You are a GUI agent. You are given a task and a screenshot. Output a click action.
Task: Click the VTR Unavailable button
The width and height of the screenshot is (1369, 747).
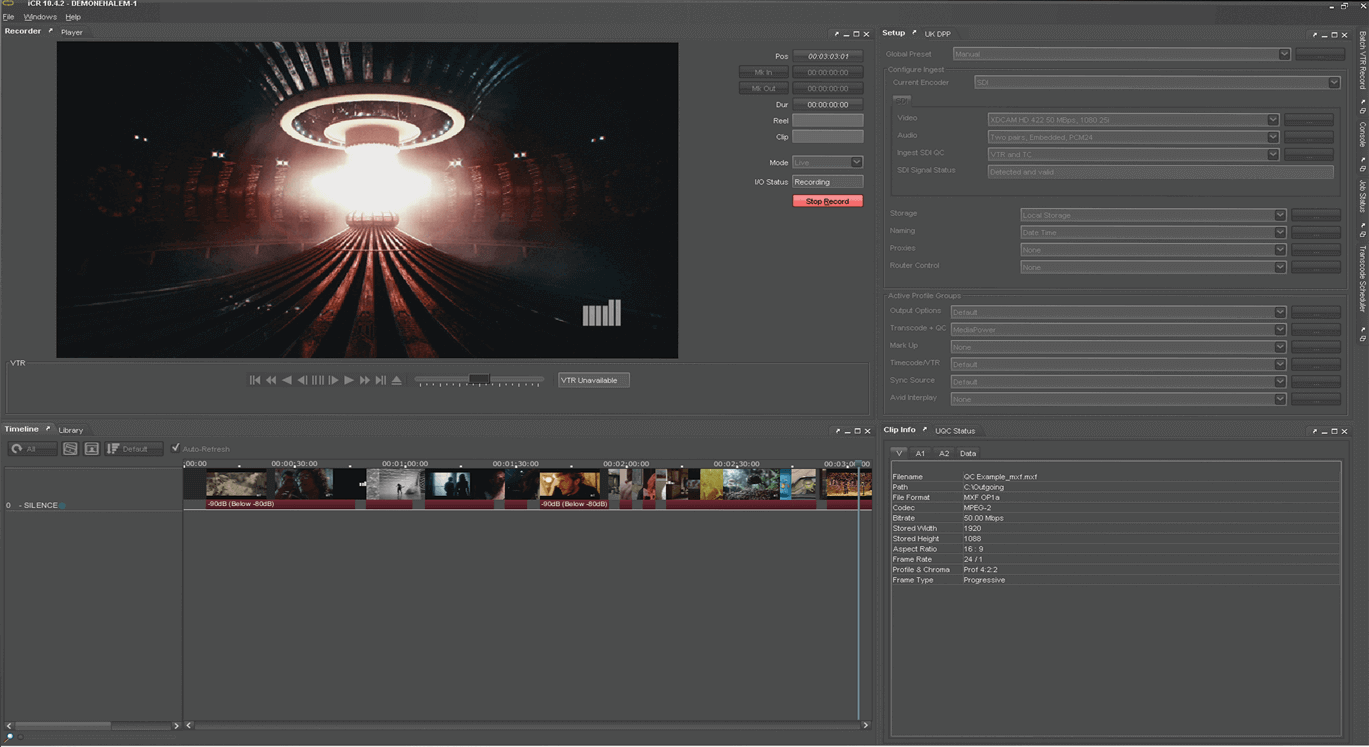593,380
